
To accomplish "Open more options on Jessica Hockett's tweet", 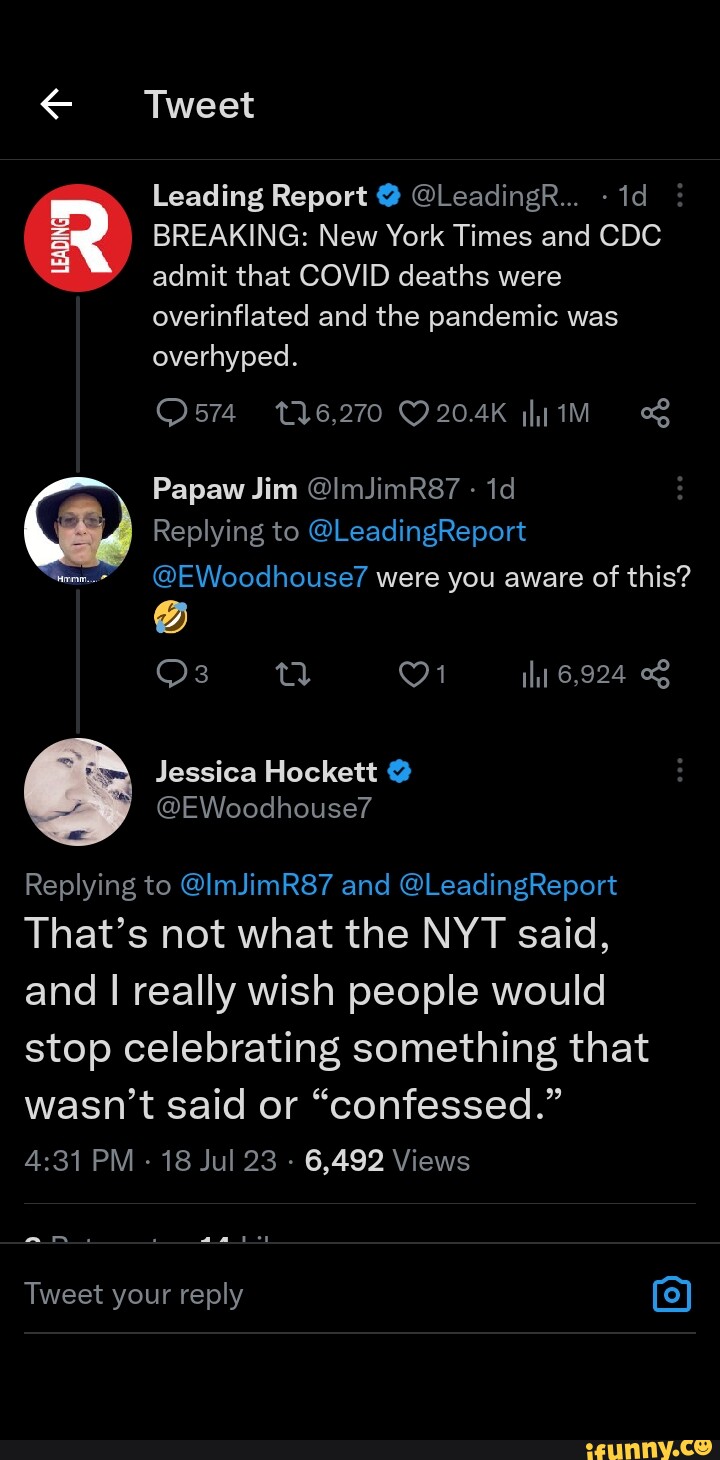I will pos(680,770).
